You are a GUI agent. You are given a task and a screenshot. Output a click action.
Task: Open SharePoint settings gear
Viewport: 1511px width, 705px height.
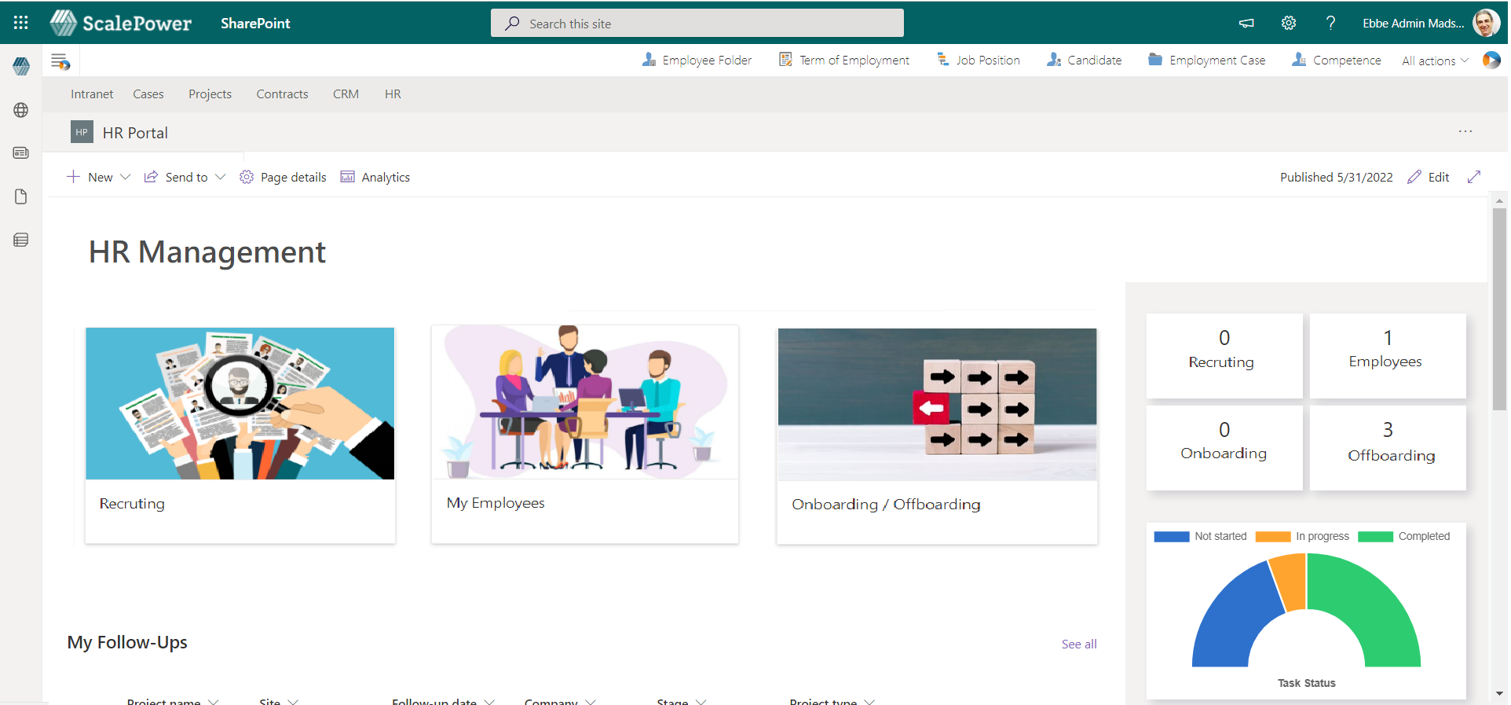(x=1289, y=22)
